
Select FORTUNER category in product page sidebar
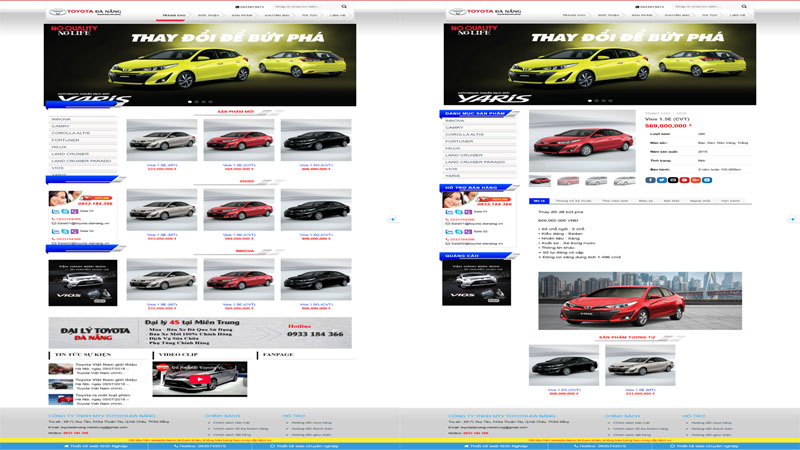click(480, 141)
